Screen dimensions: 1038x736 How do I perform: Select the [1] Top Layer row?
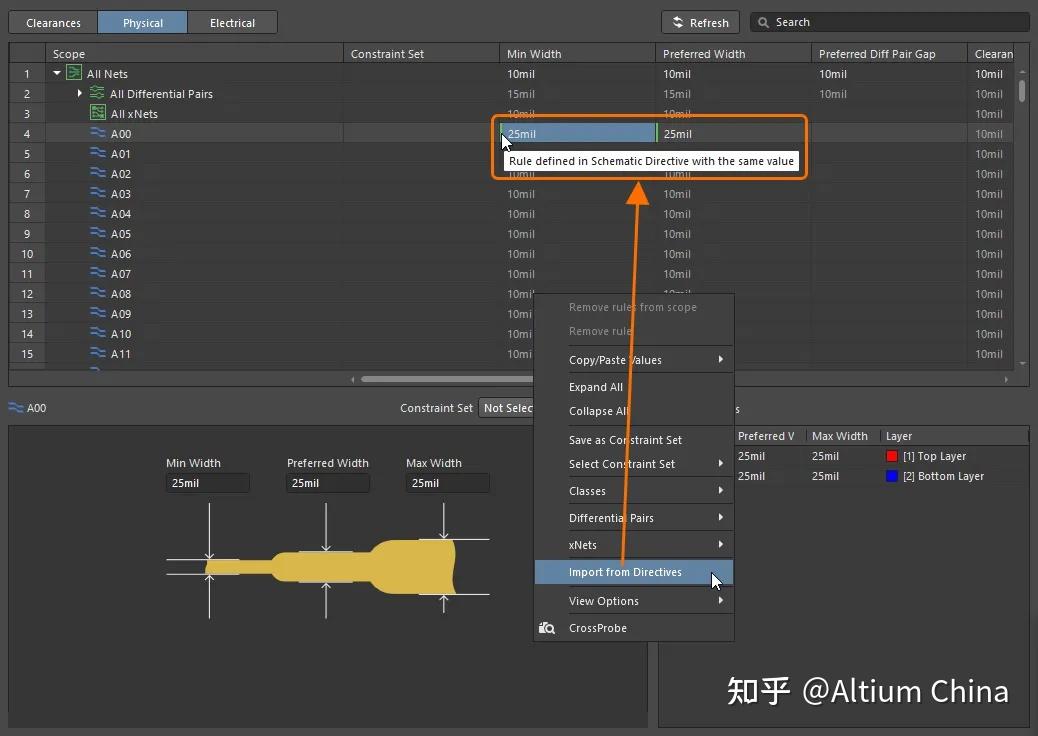(882, 456)
